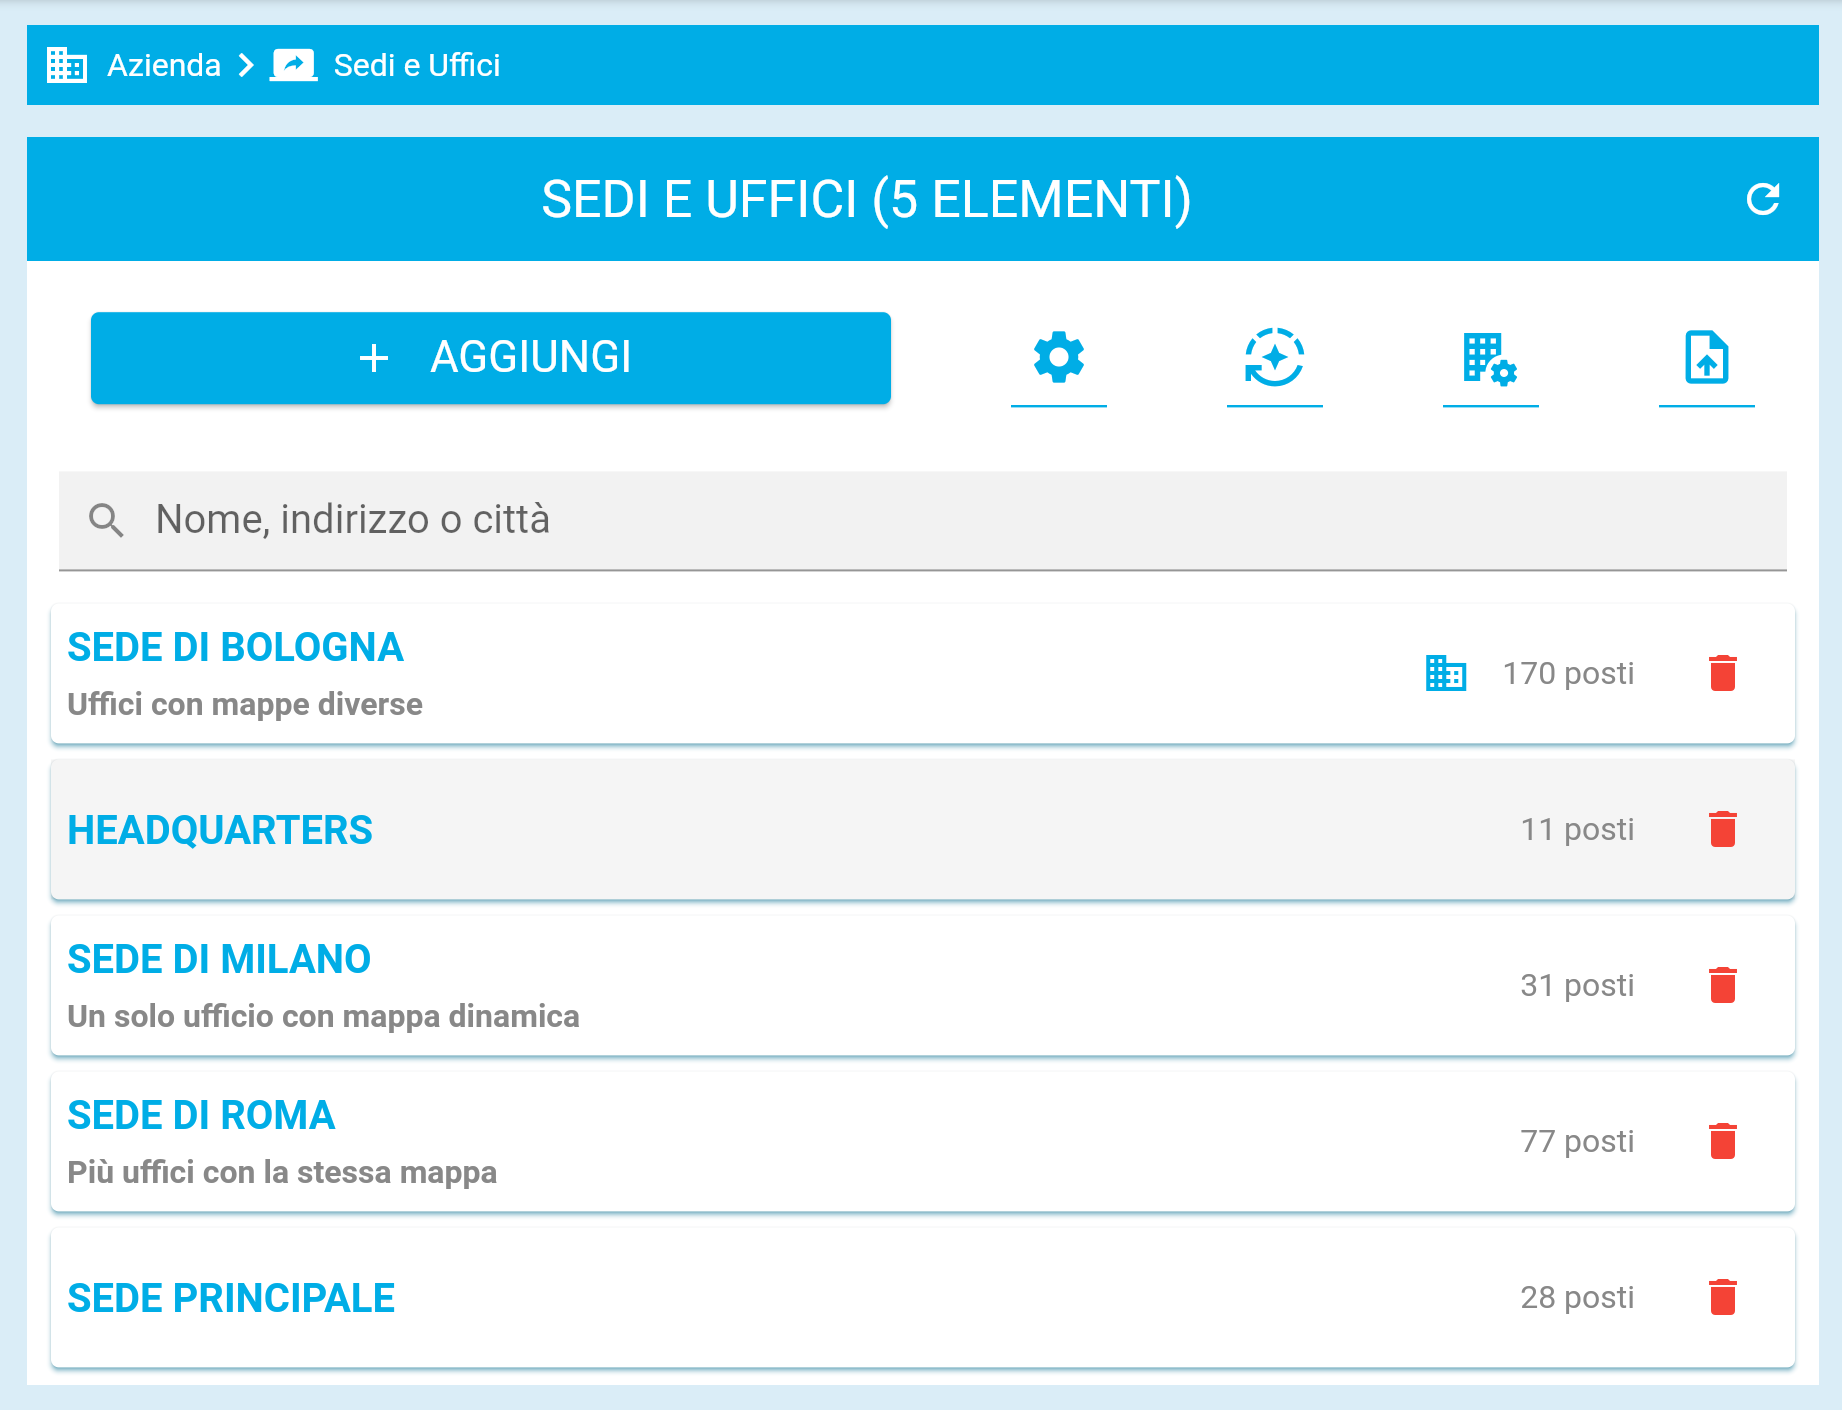Open the Sede di Milano entry

[219, 960]
